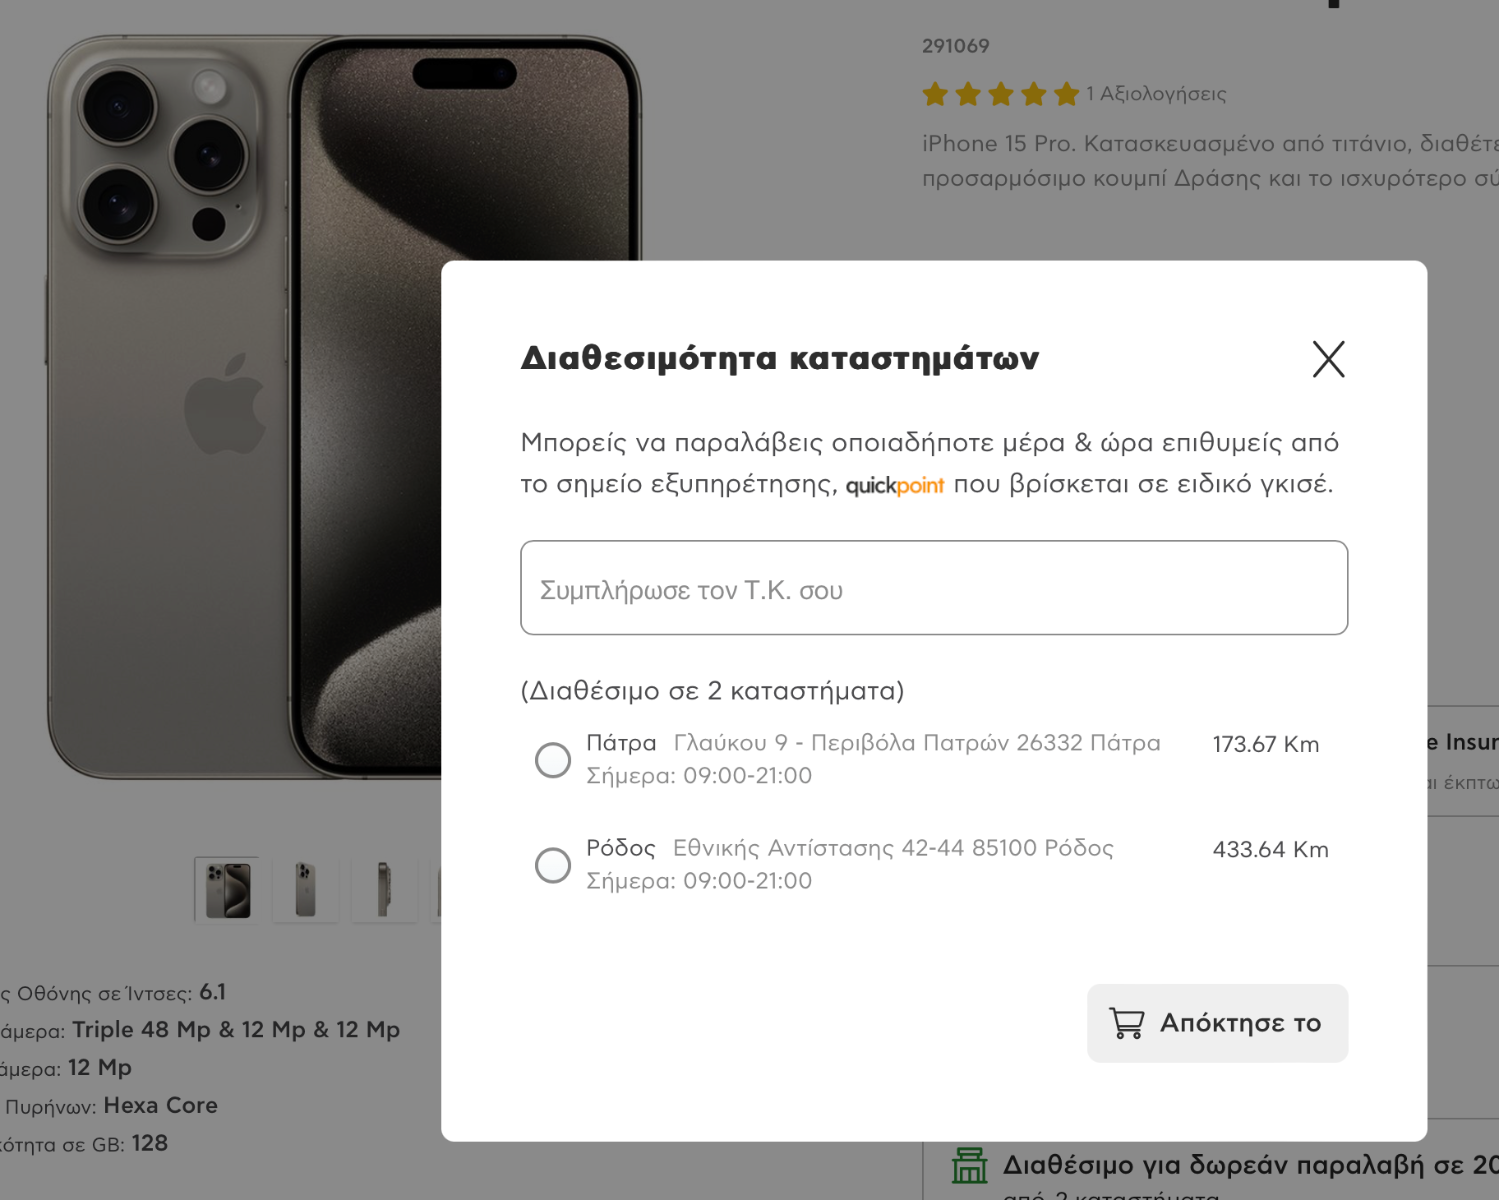Click the Πάτρα store address text

tap(917, 743)
